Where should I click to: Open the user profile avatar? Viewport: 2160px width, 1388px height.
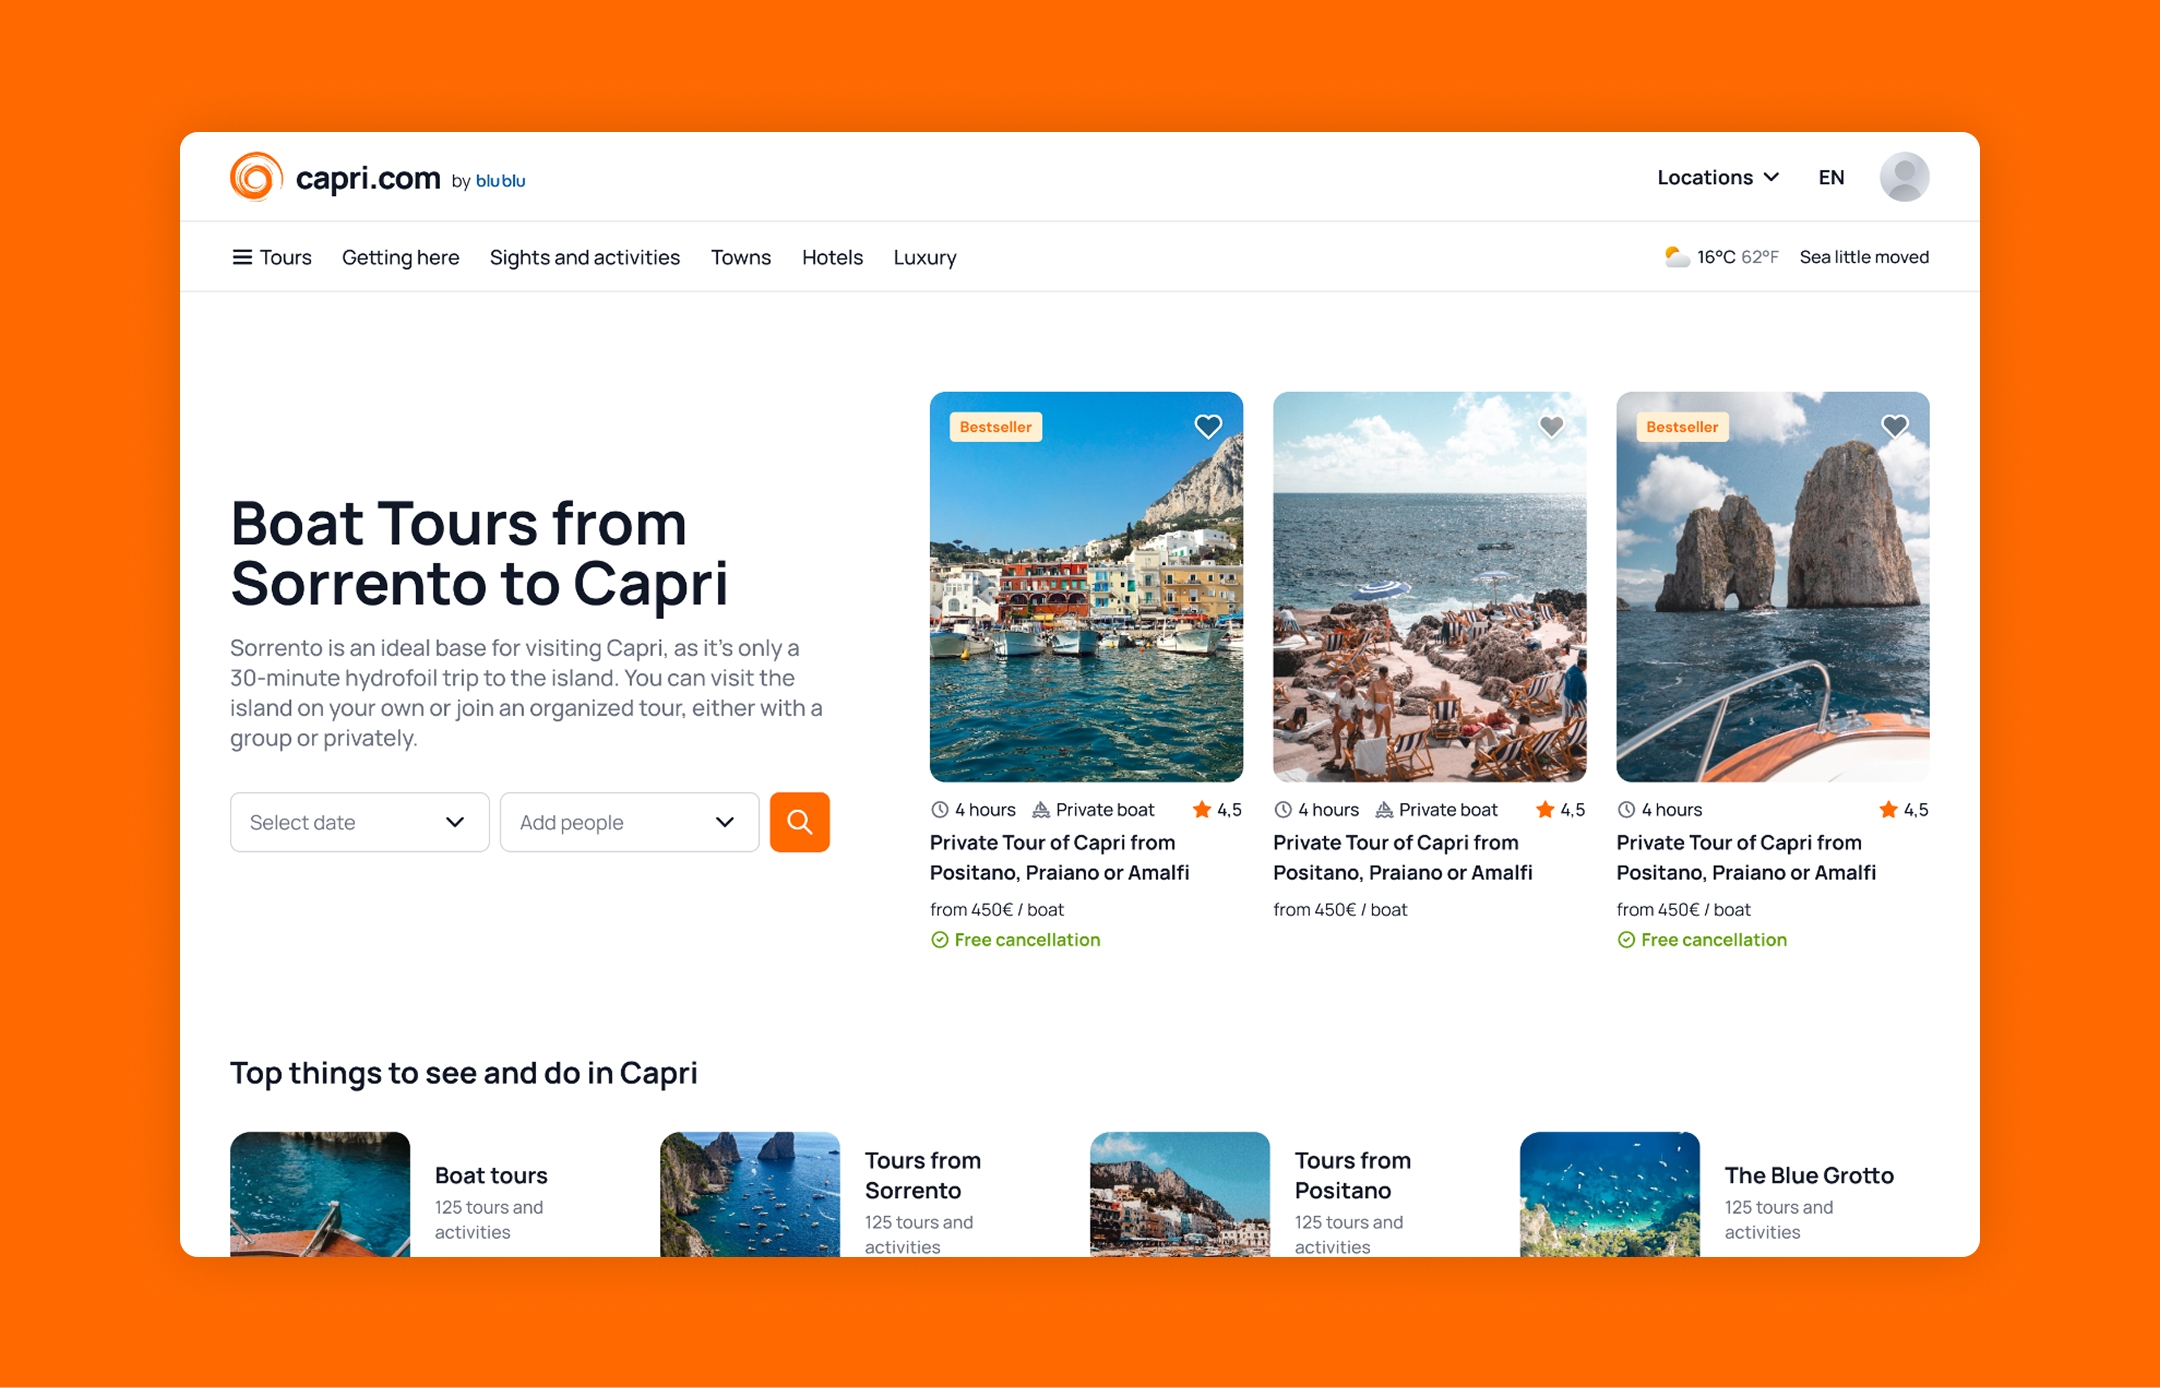1903,177
